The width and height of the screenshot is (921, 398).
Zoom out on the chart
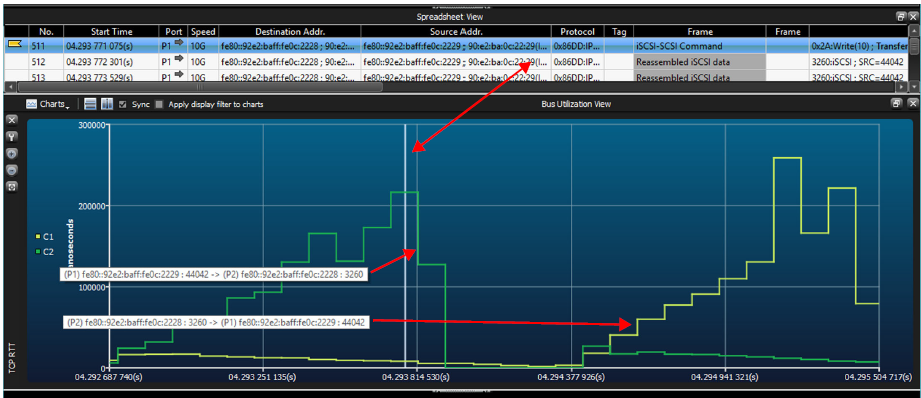pos(12,170)
